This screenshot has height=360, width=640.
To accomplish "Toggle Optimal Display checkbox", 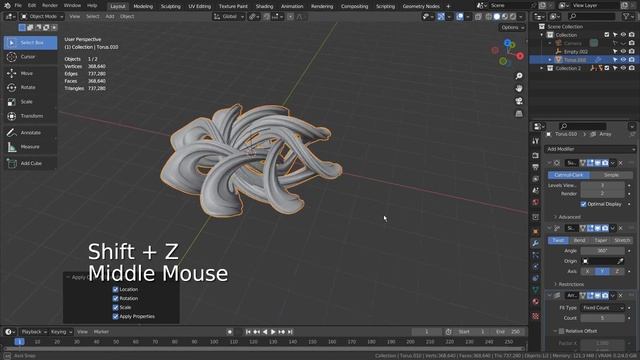I will pos(583,204).
